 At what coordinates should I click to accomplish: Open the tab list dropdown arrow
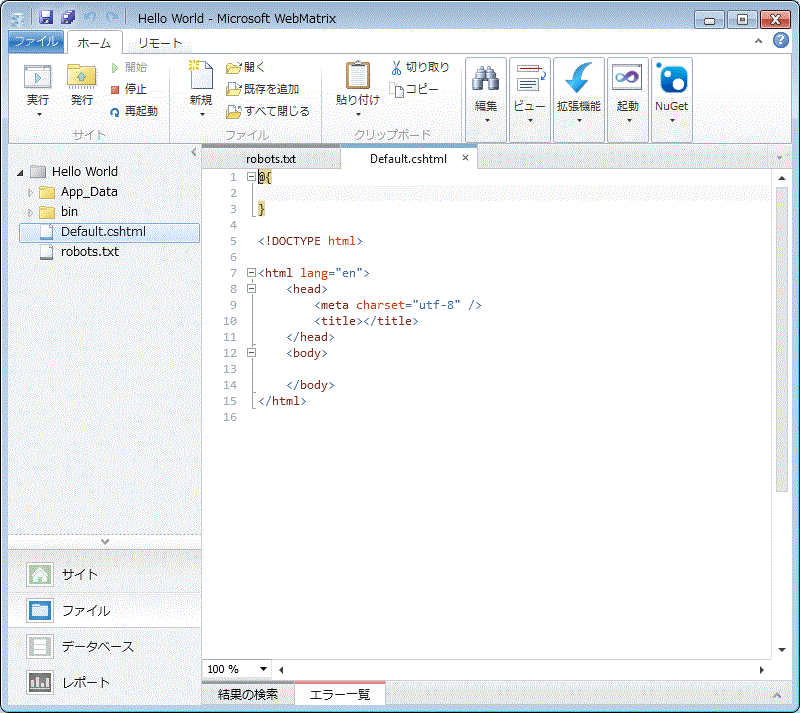[x=779, y=158]
